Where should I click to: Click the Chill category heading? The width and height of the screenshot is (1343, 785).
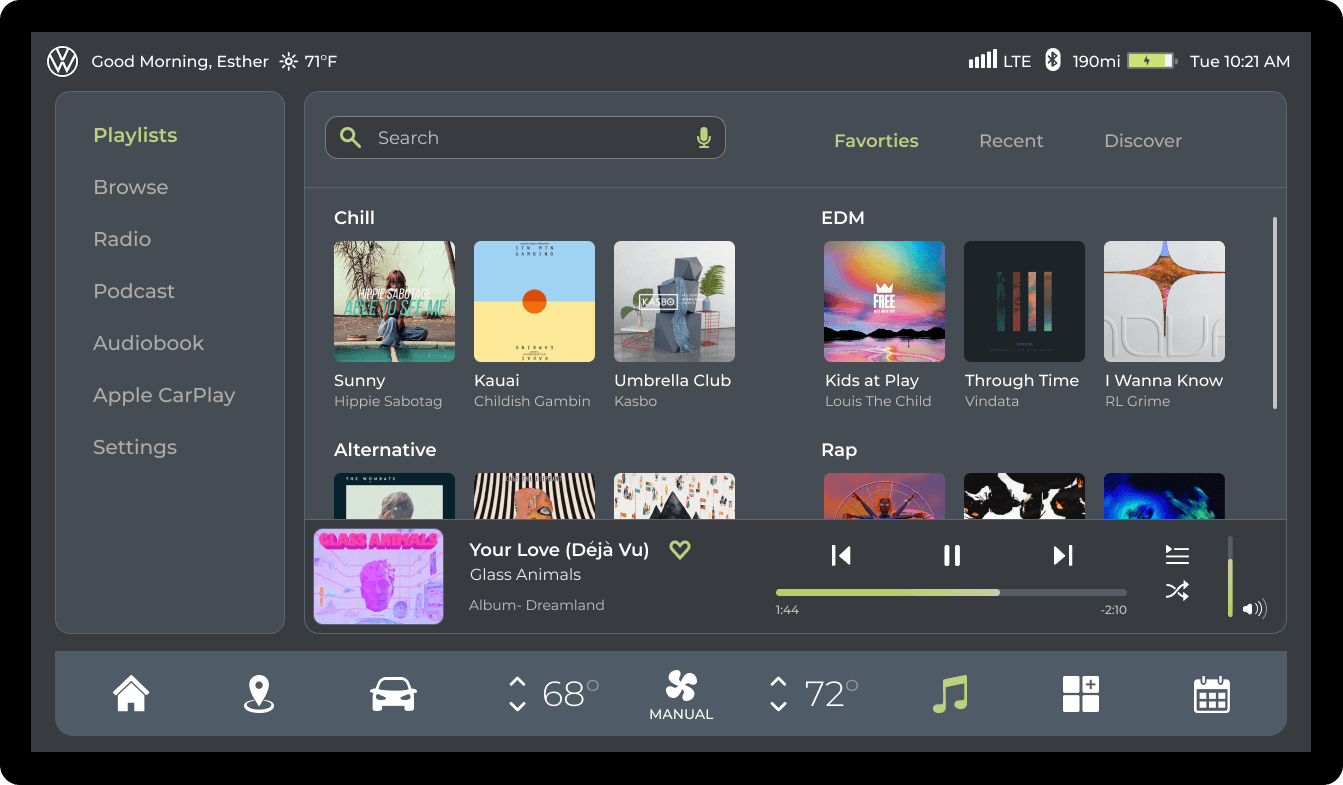pyautogui.click(x=354, y=218)
